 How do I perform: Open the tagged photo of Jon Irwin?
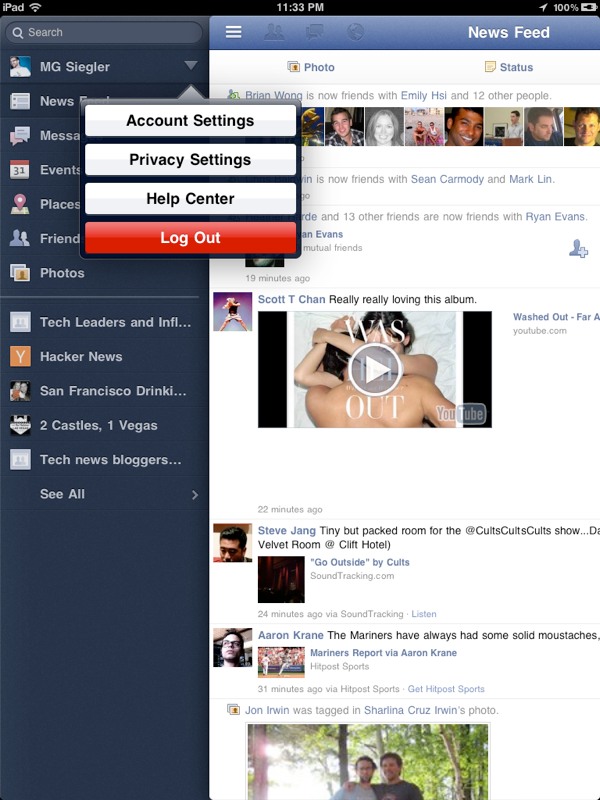coord(367,761)
